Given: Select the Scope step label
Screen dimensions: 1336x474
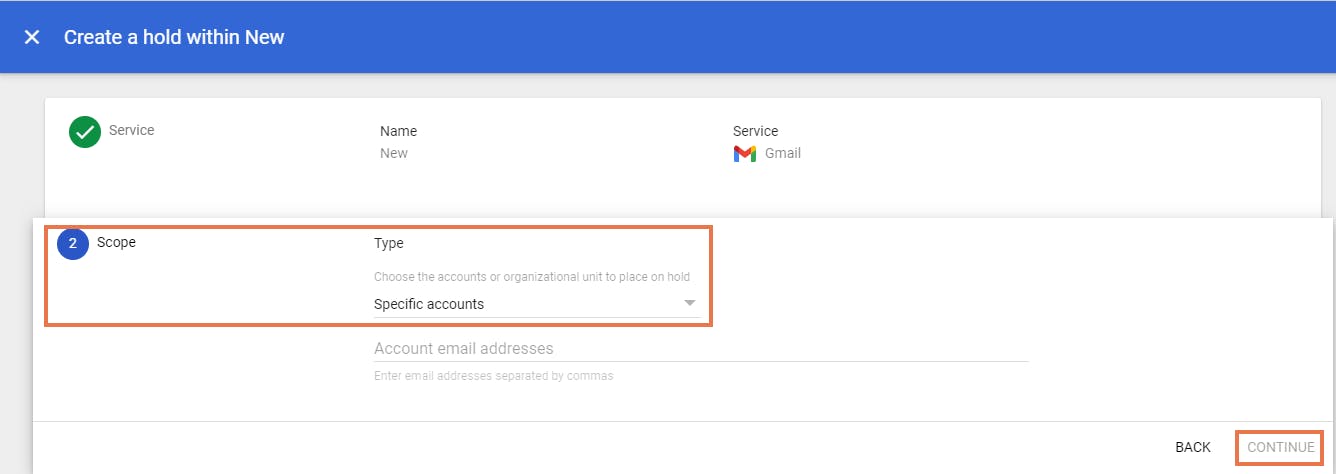Looking at the screenshot, I should pos(116,242).
